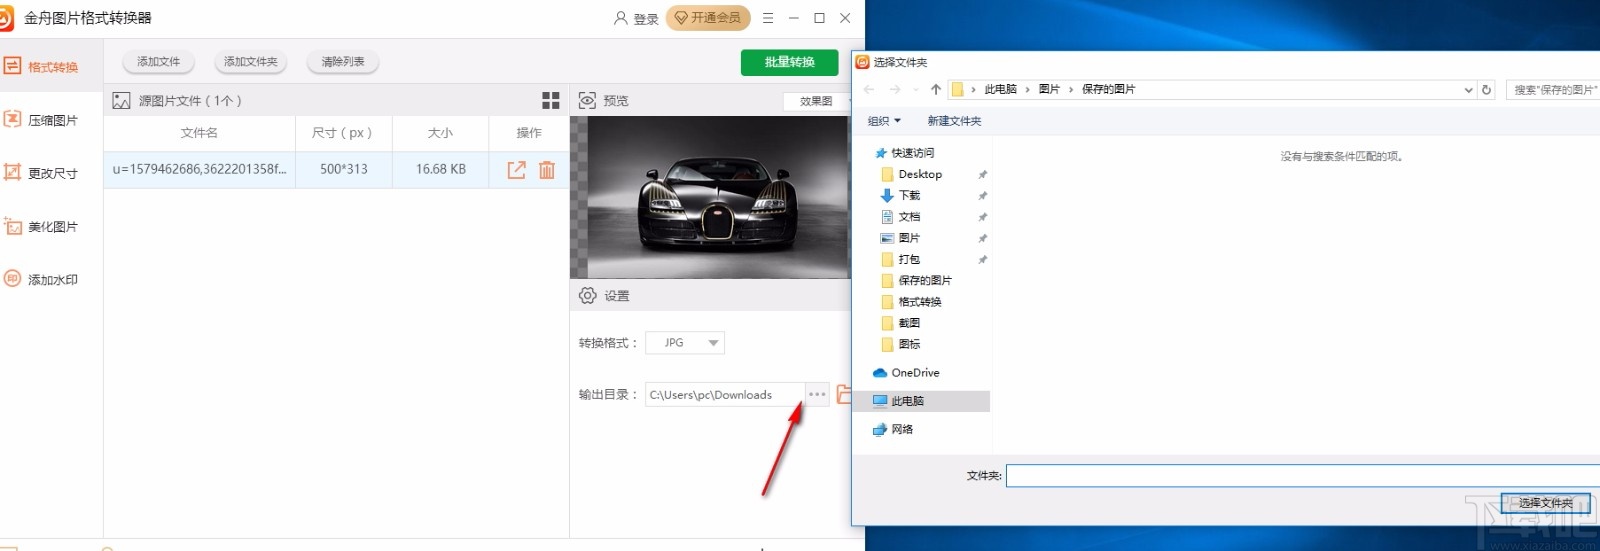Screen dimensions: 1600x551
Task: Click the search 保存的图片 field
Action: point(1553,90)
